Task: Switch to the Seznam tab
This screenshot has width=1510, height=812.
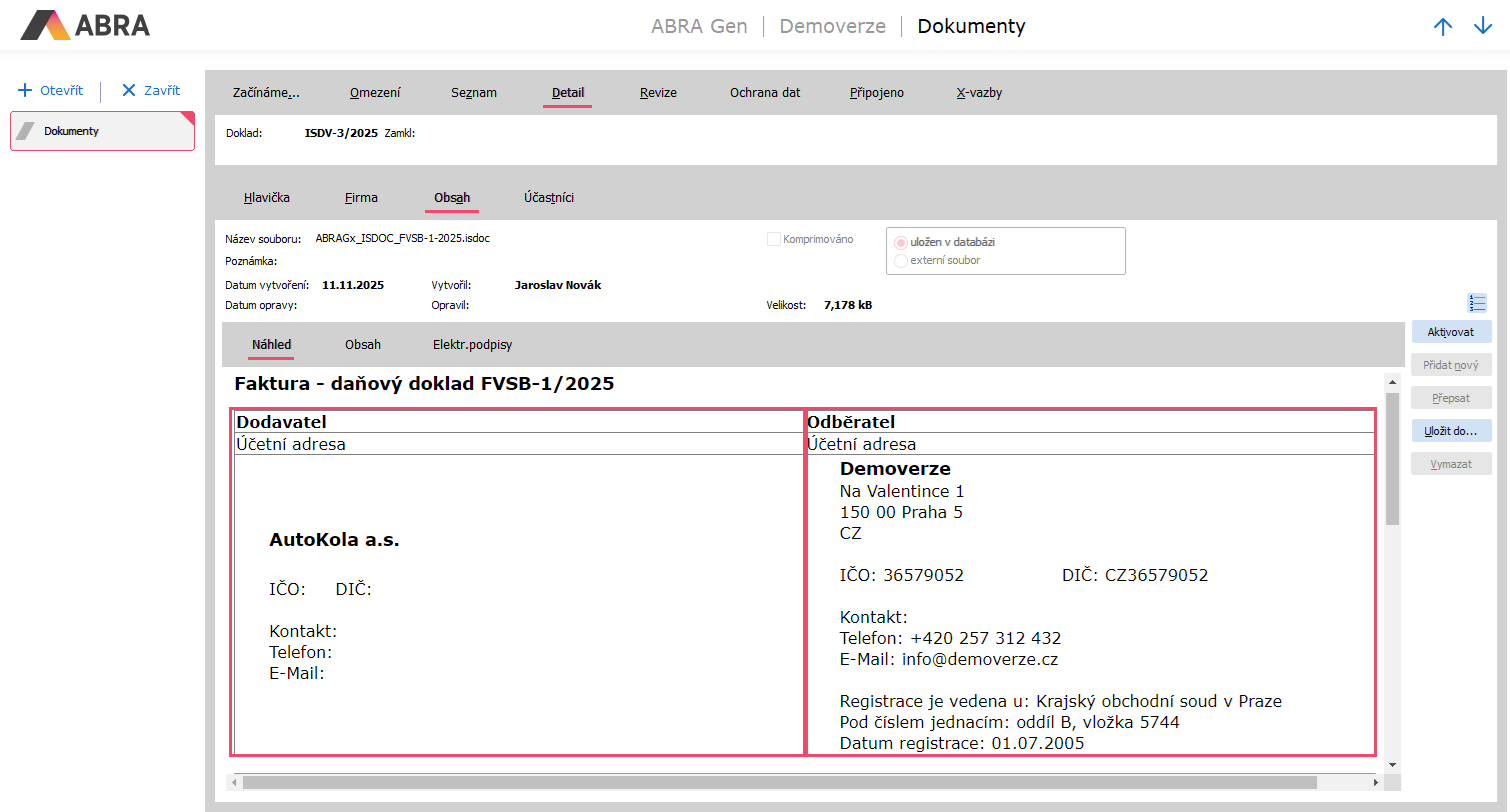Action: [474, 92]
